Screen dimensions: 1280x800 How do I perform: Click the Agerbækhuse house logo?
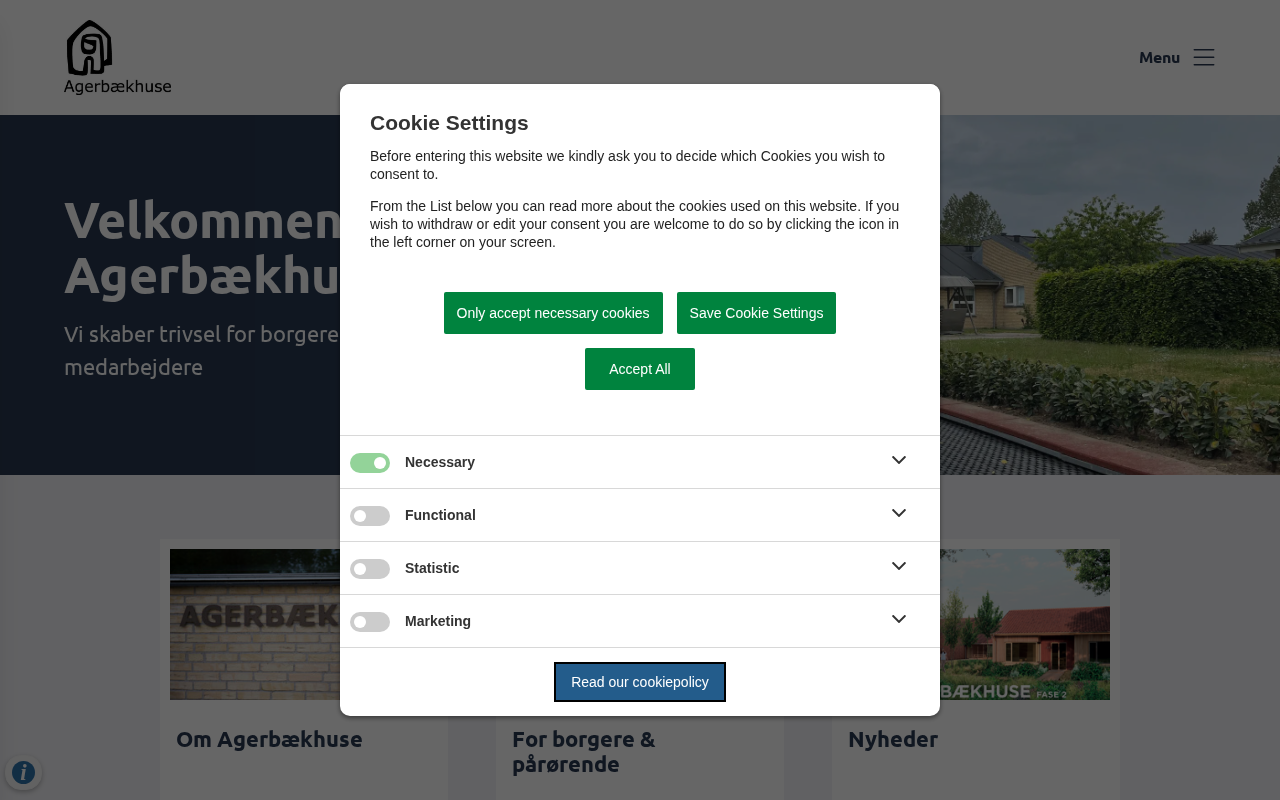coord(117,57)
